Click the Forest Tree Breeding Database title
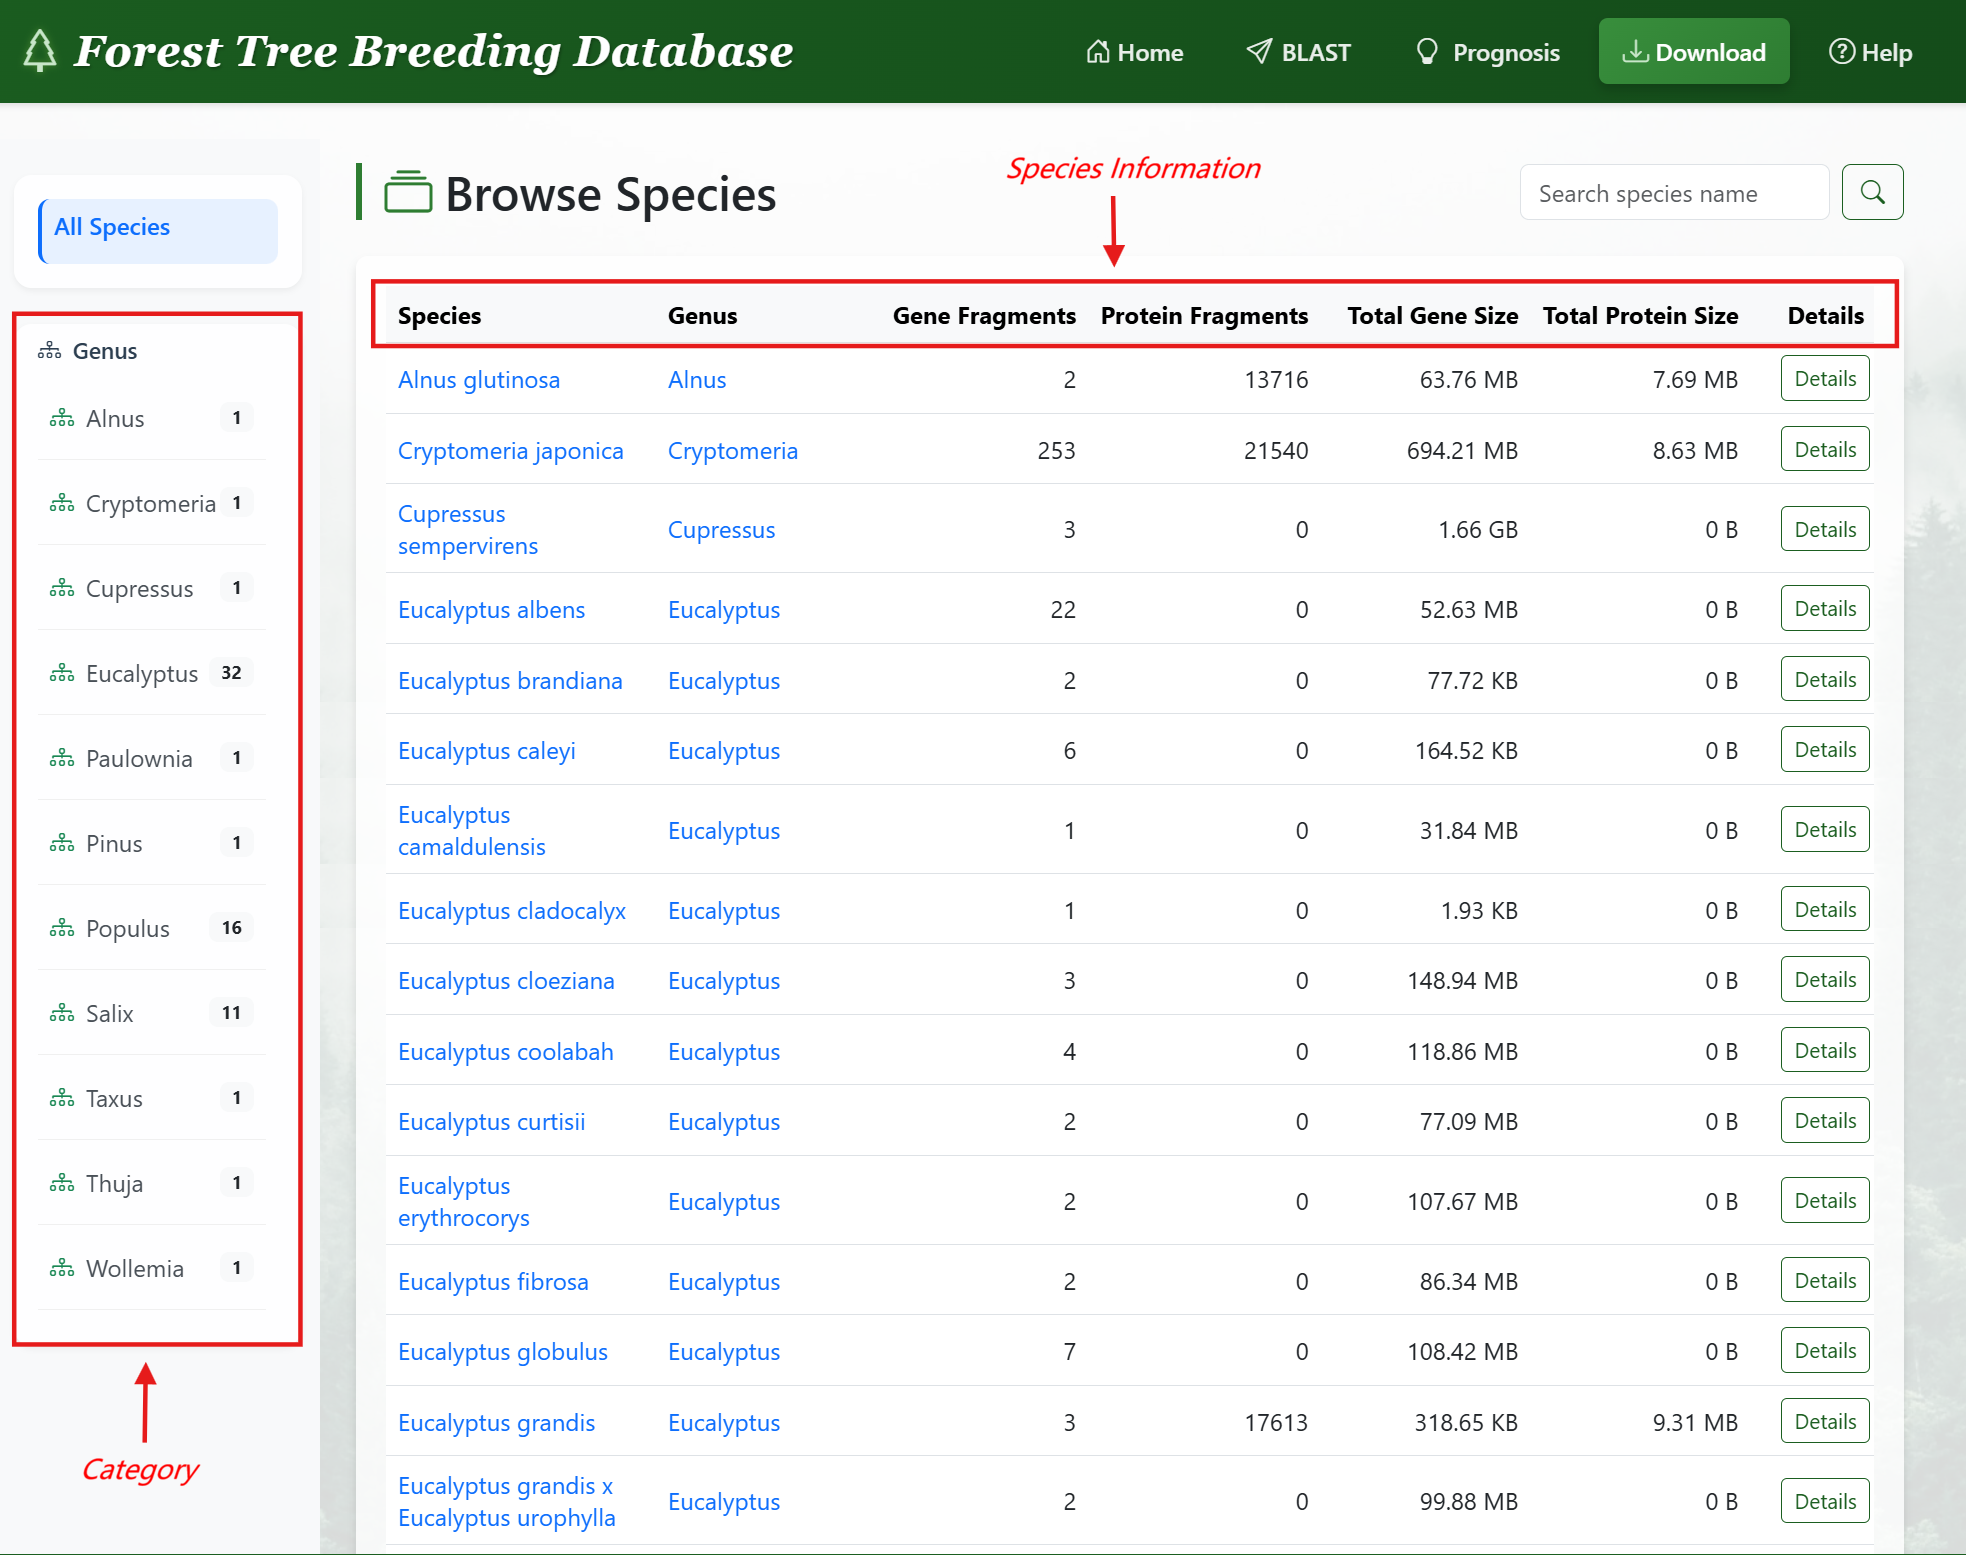The height and width of the screenshot is (1555, 1966). coord(434,51)
